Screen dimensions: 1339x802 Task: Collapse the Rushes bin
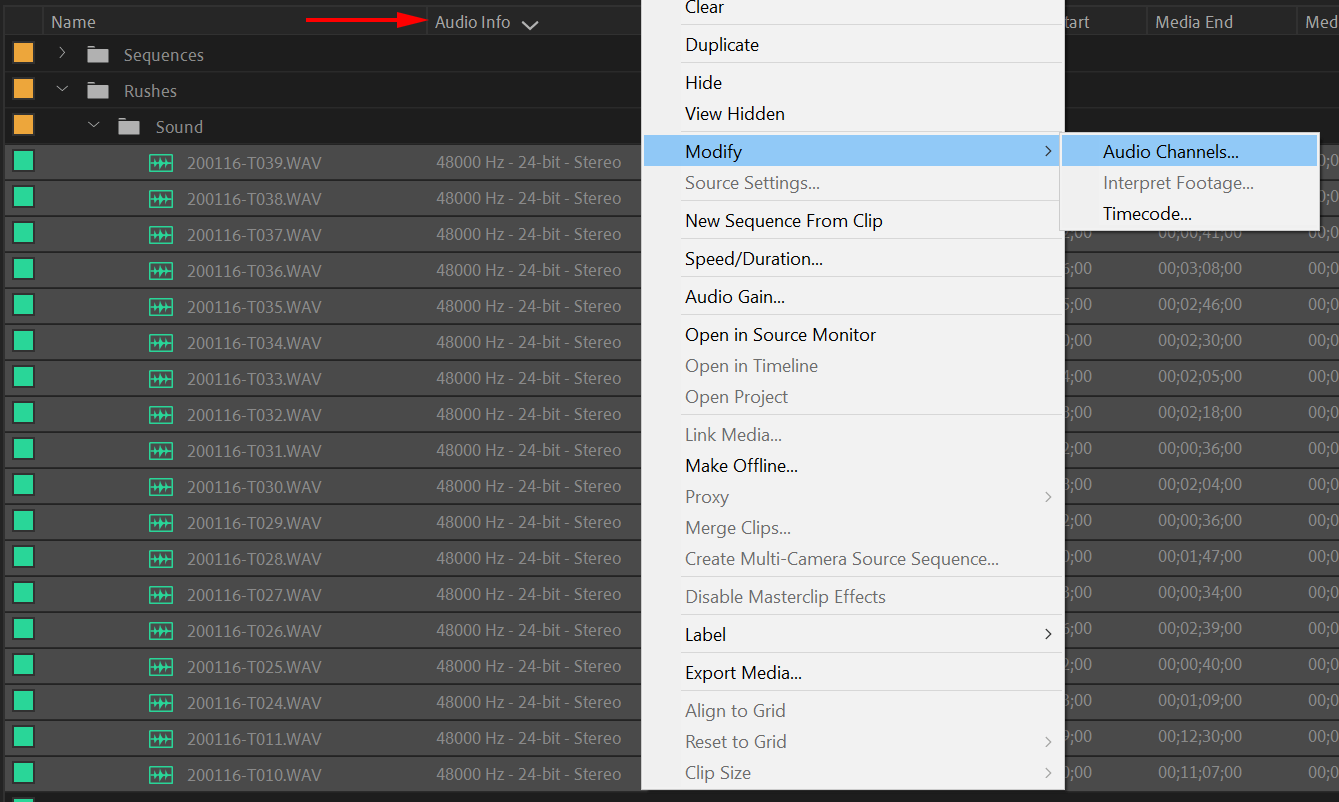(61, 88)
